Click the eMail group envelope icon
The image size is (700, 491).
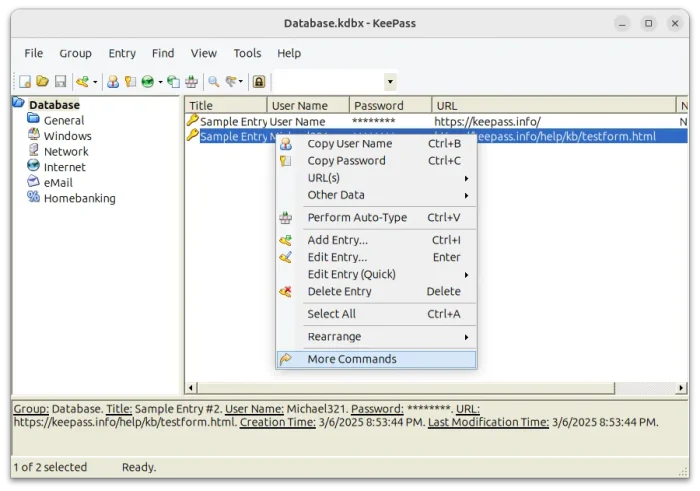pyautogui.click(x=33, y=181)
